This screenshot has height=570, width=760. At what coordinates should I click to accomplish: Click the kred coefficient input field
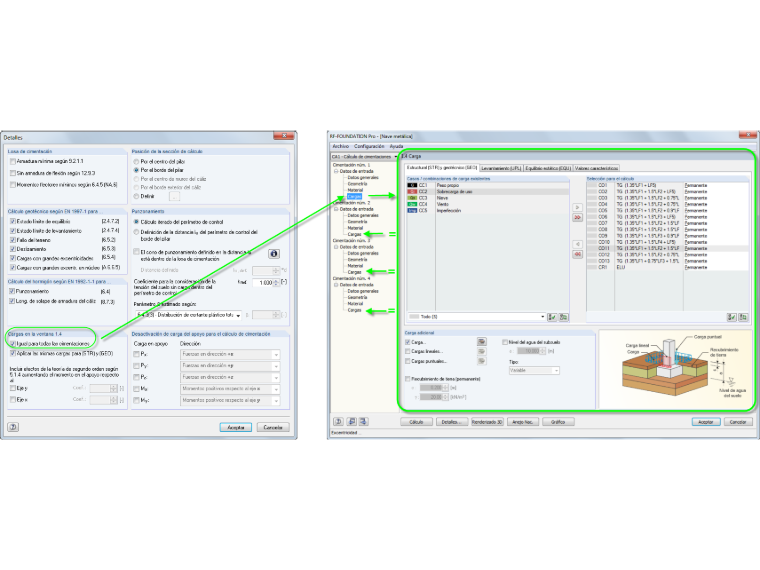click(x=263, y=283)
